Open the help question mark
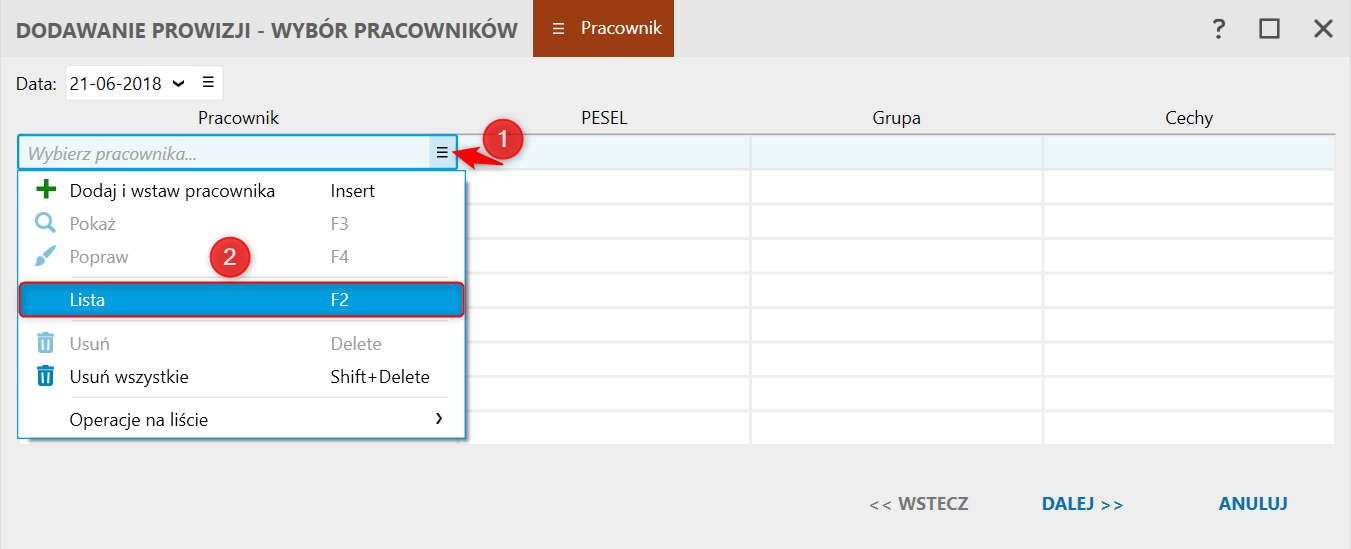Viewport: 1351px width, 549px height. coord(1218,29)
